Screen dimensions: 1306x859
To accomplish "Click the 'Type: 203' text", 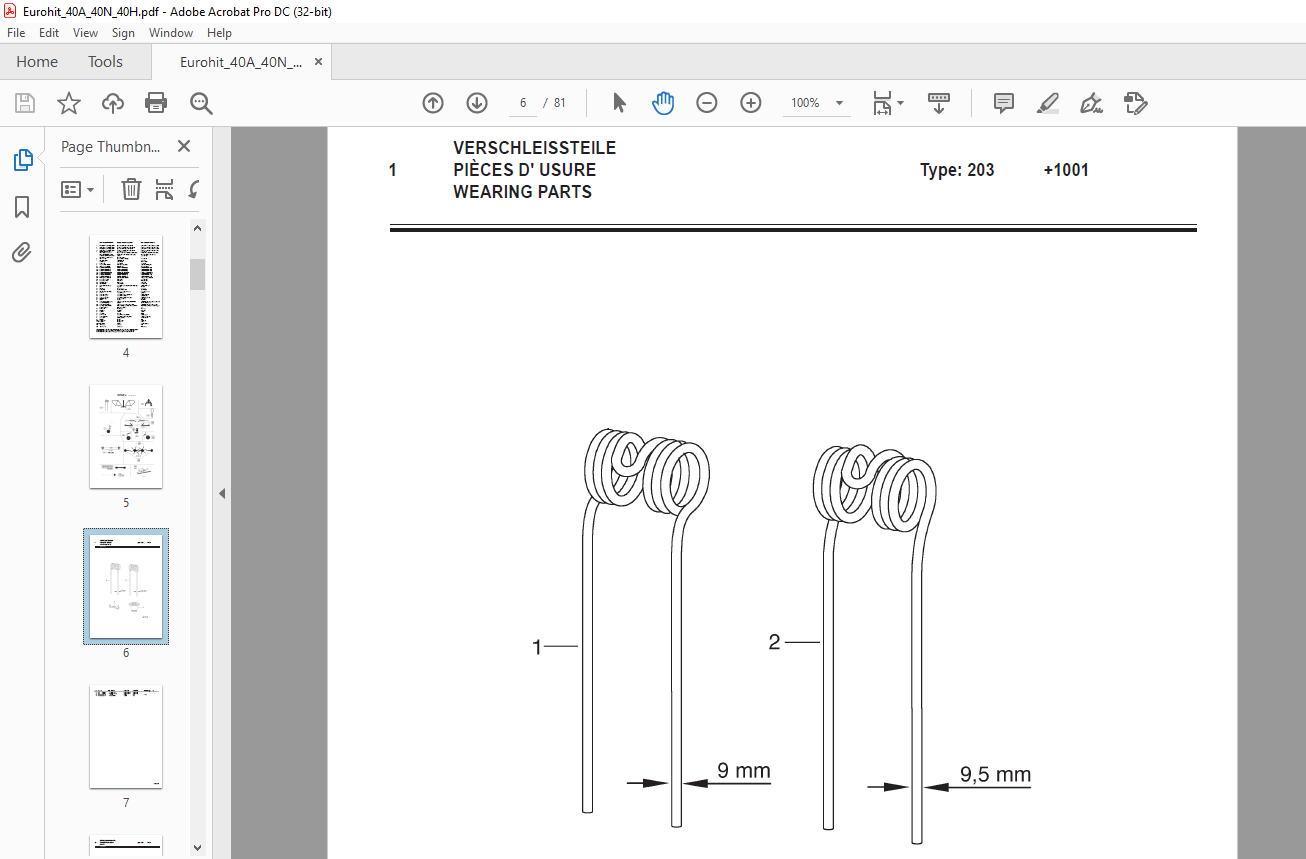I will (957, 170).
